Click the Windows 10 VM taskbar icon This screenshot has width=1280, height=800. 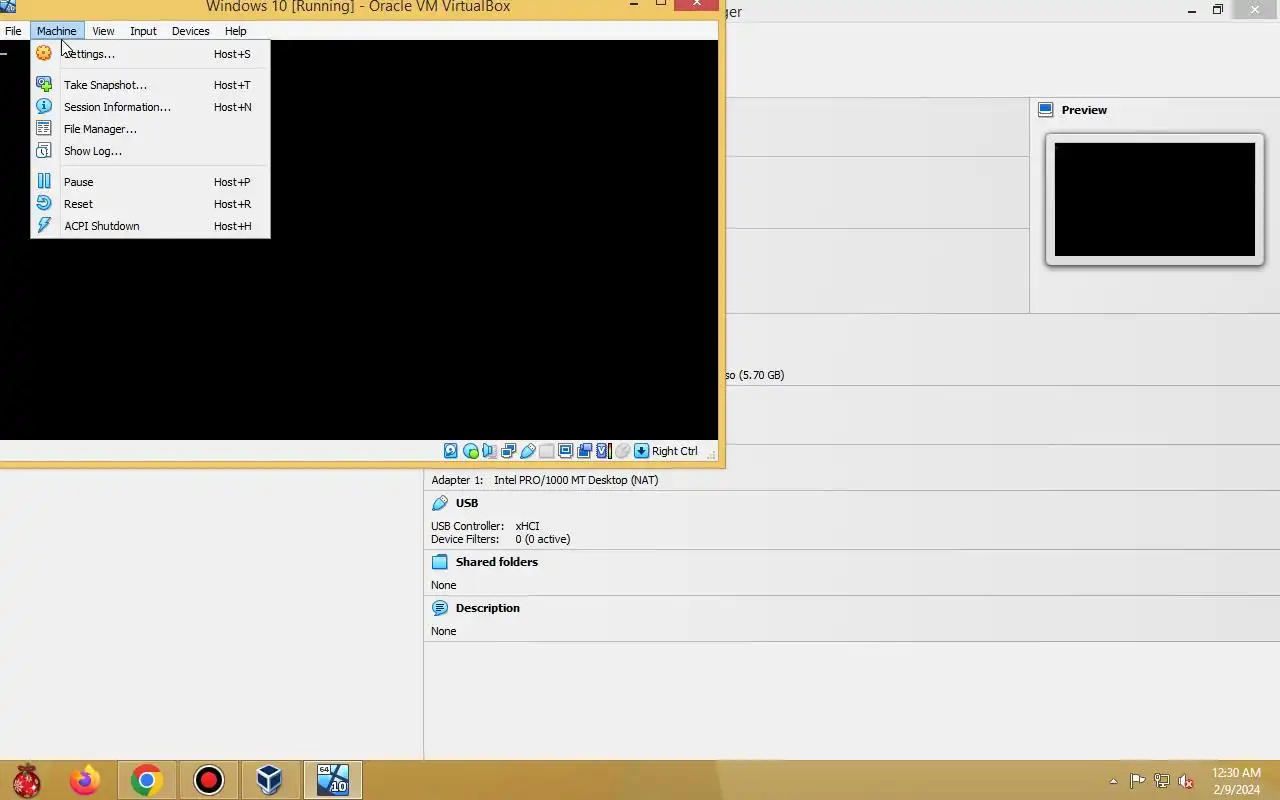tap(332, 780)
